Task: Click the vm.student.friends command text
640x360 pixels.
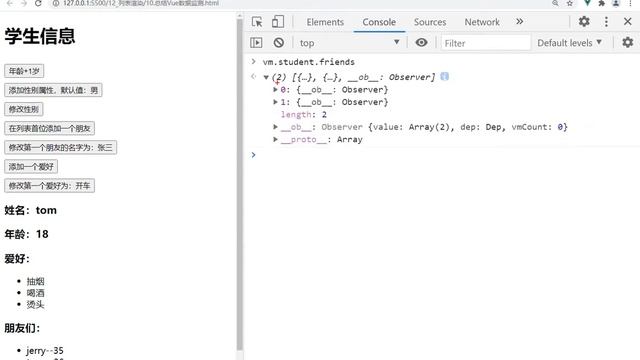Action: 309,62
